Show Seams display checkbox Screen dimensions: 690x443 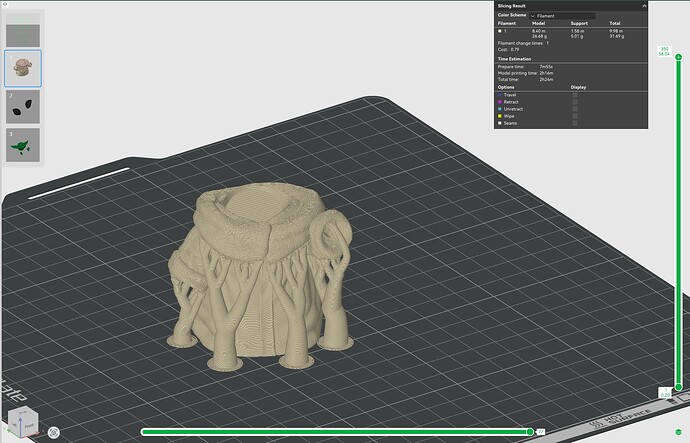tap(575, 123)
